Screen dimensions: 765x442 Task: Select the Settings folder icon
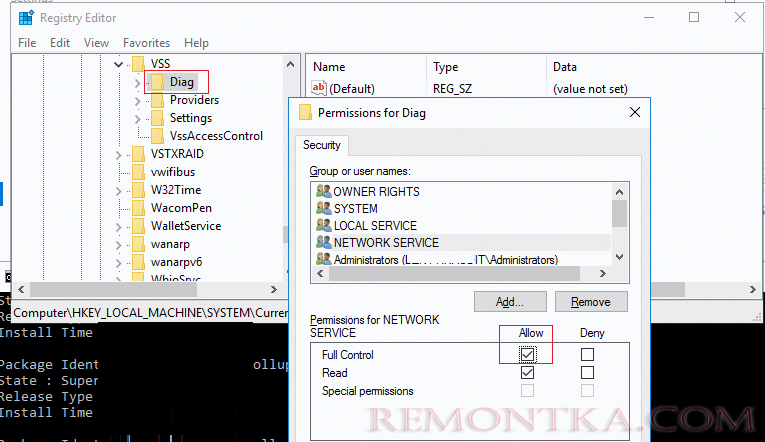[158, 118]
